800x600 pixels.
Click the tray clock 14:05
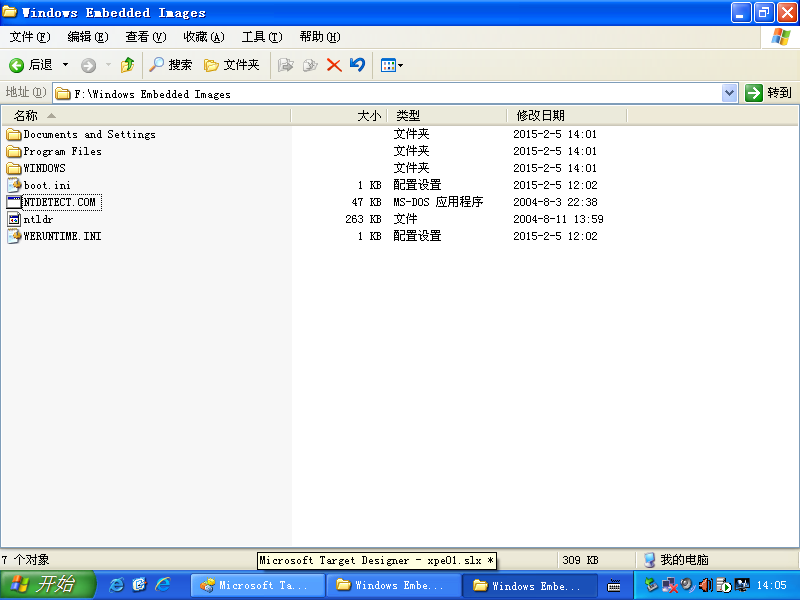[771, 585]
